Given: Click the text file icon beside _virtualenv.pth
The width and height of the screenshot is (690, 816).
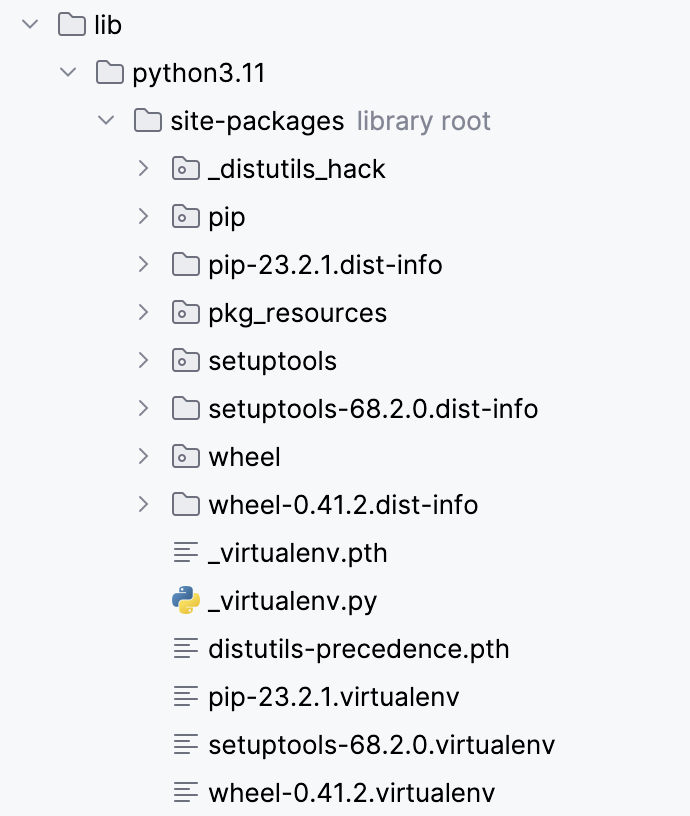Looking at the screenshot, I should tap(186, 553).
